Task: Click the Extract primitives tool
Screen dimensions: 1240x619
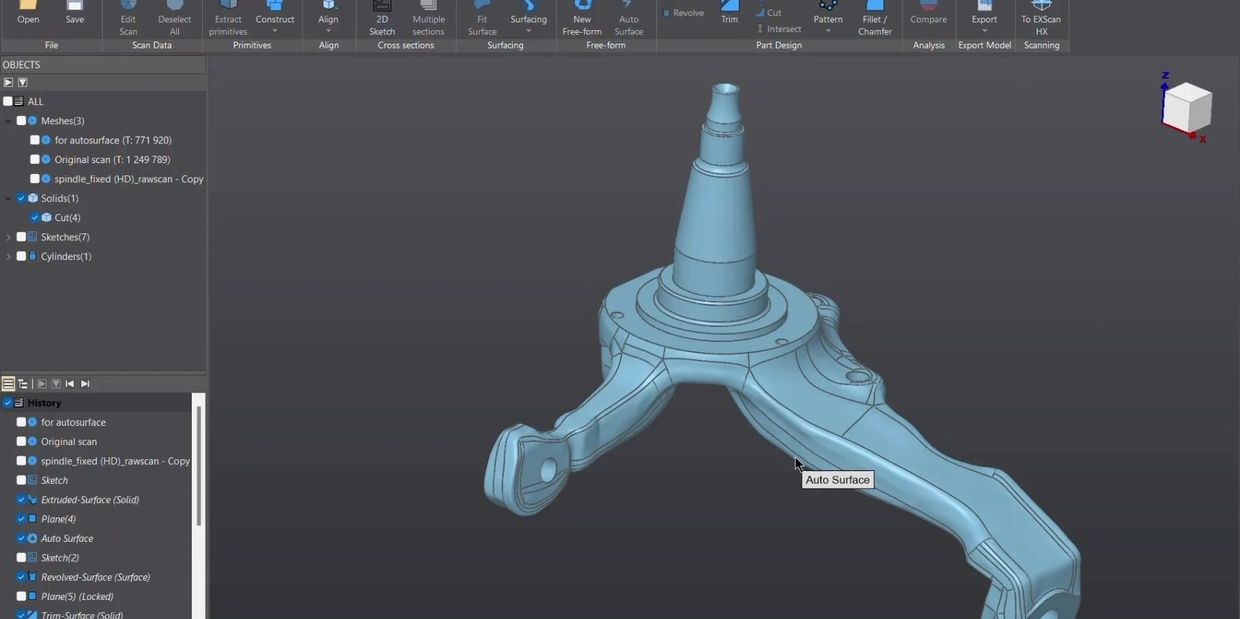Action: [228, 18]
